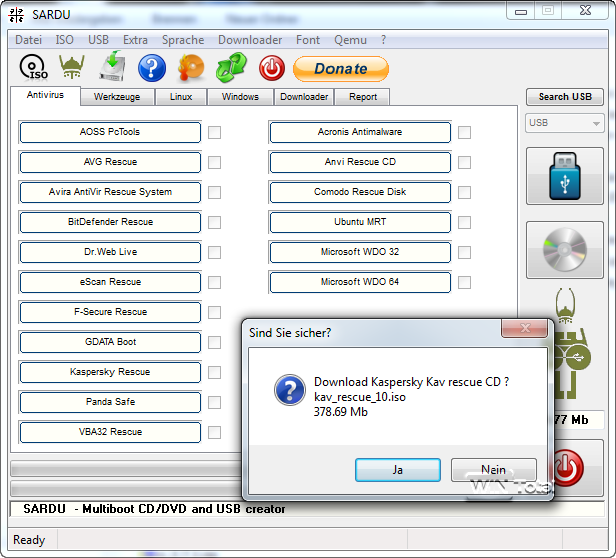The image size is (616, 558).
Task: Tick the Acronis Antimalware checkbox
Action: (464, 132)
